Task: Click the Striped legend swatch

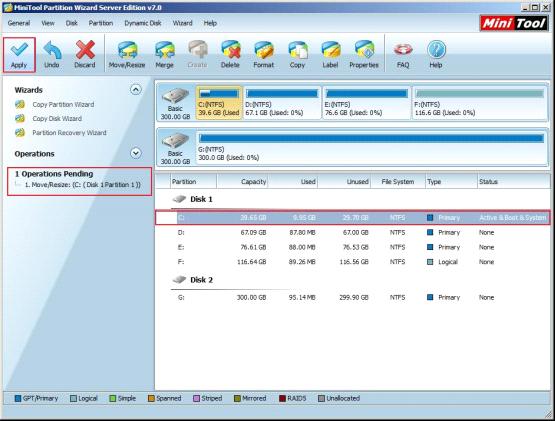Action: coord(196,399)
